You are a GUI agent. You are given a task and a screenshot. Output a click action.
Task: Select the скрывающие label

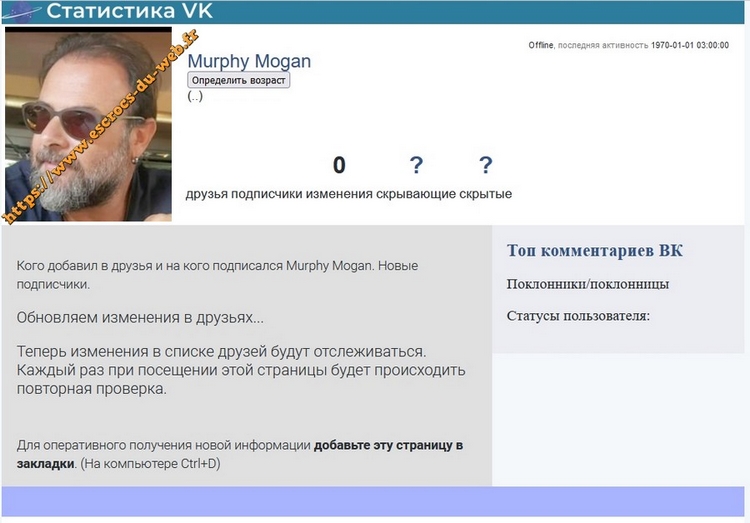tap(416, 194)
